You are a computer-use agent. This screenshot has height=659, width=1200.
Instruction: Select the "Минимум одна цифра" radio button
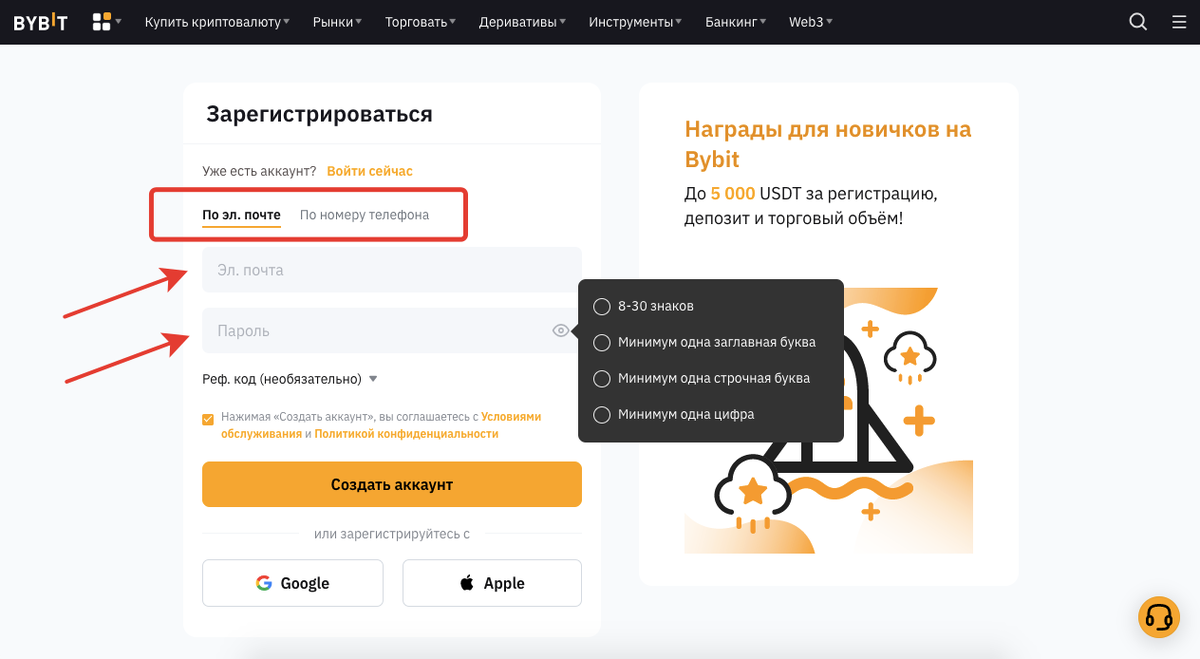pyautogui.click(x=601, y=414)
